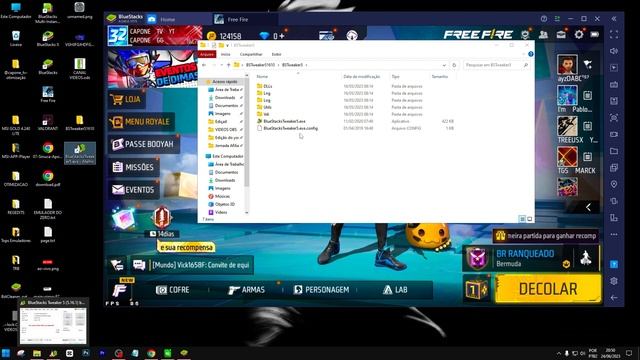Click BlueStacks sidebar back arrow
This screenshot has width=640, height=360.
point(614,298)
